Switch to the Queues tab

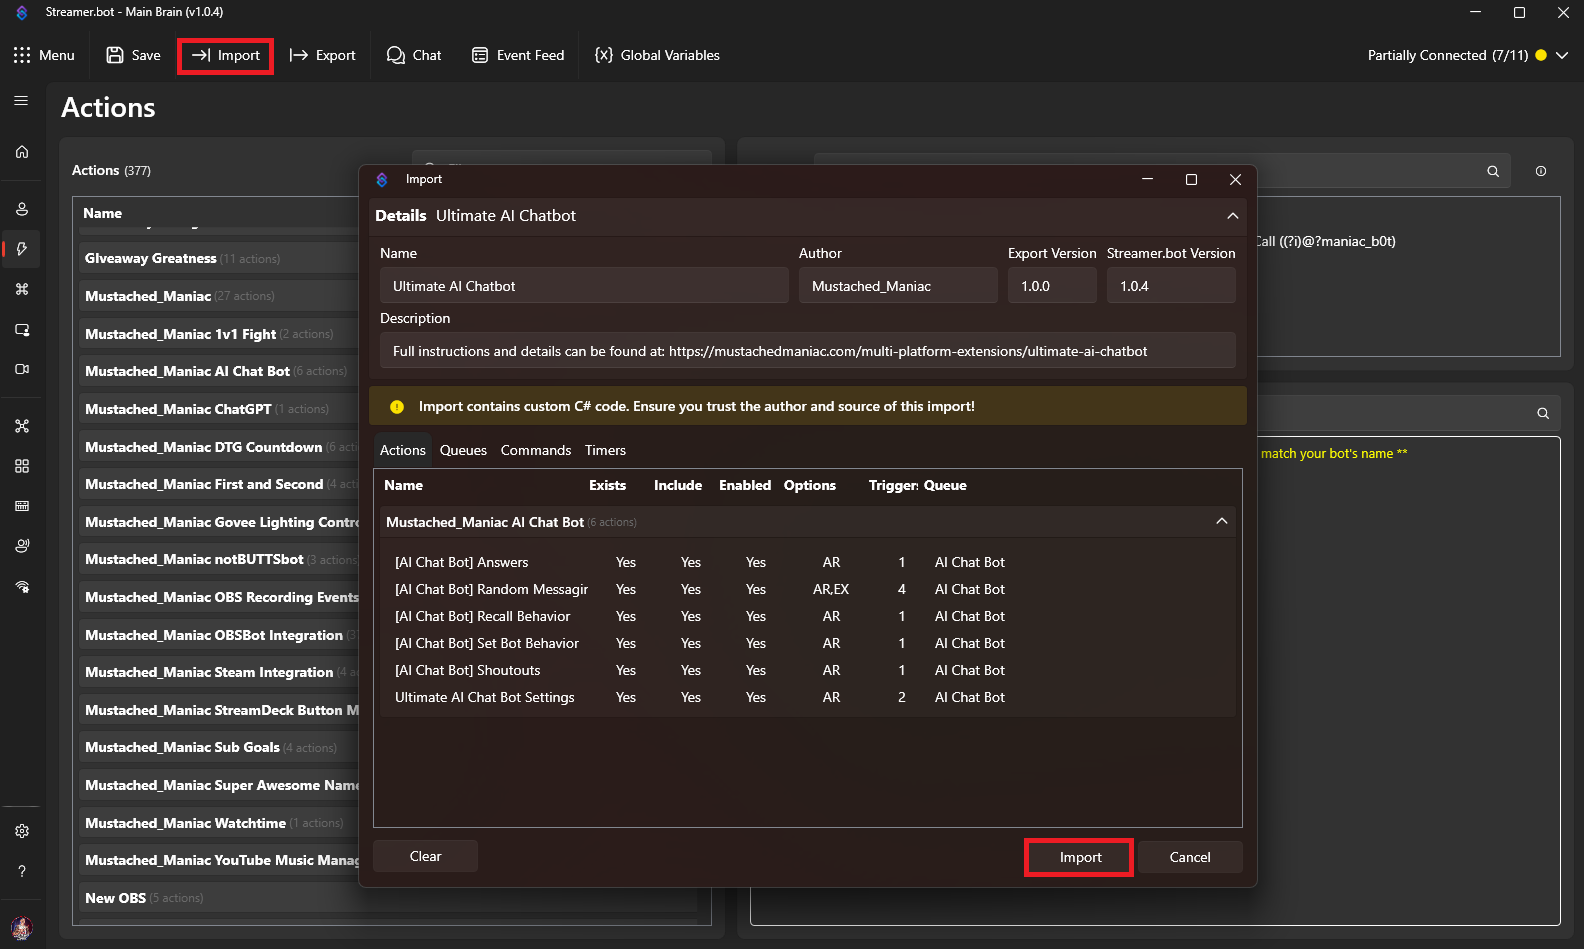point(463,450)
